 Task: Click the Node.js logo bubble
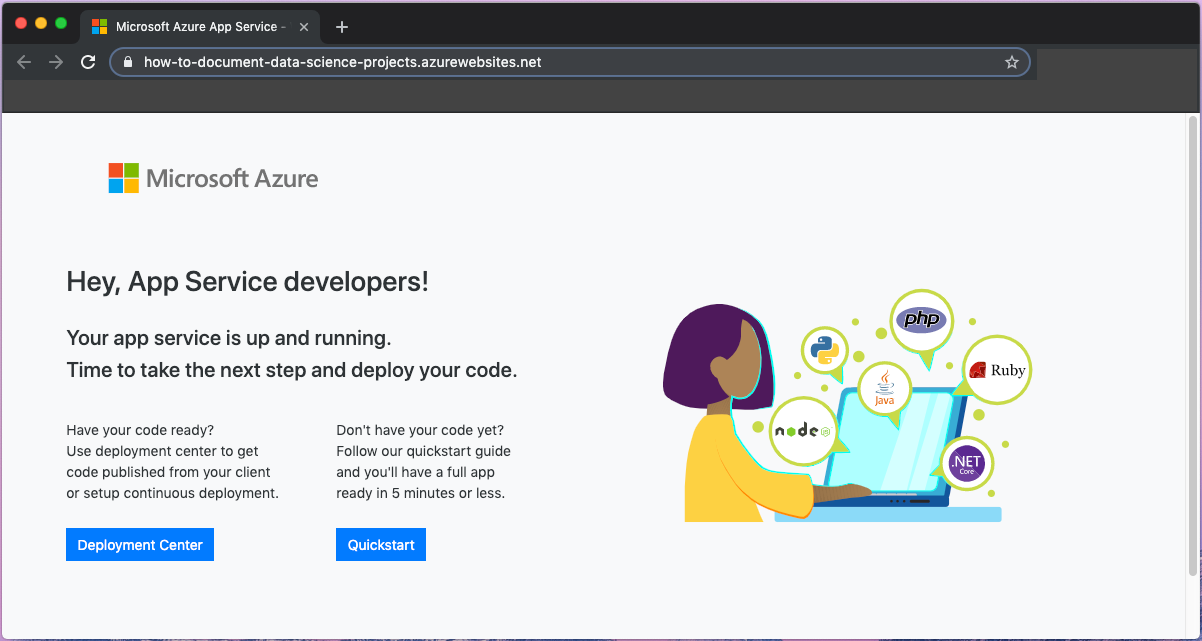point(803,430)
